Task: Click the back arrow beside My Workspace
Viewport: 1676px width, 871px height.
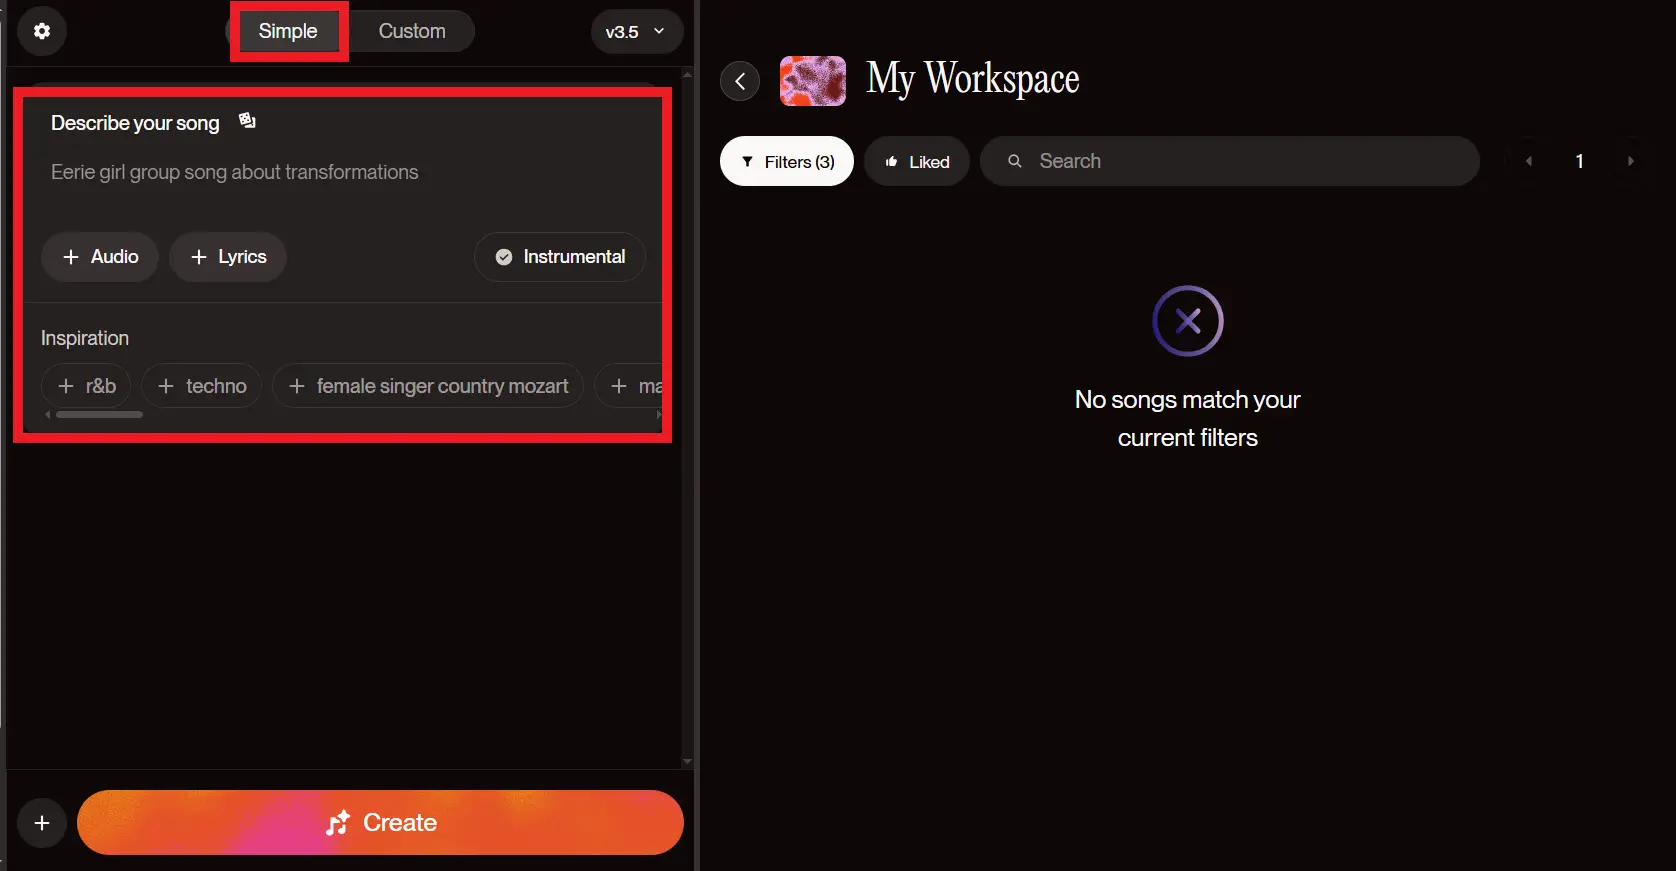Action: point(740,81)
